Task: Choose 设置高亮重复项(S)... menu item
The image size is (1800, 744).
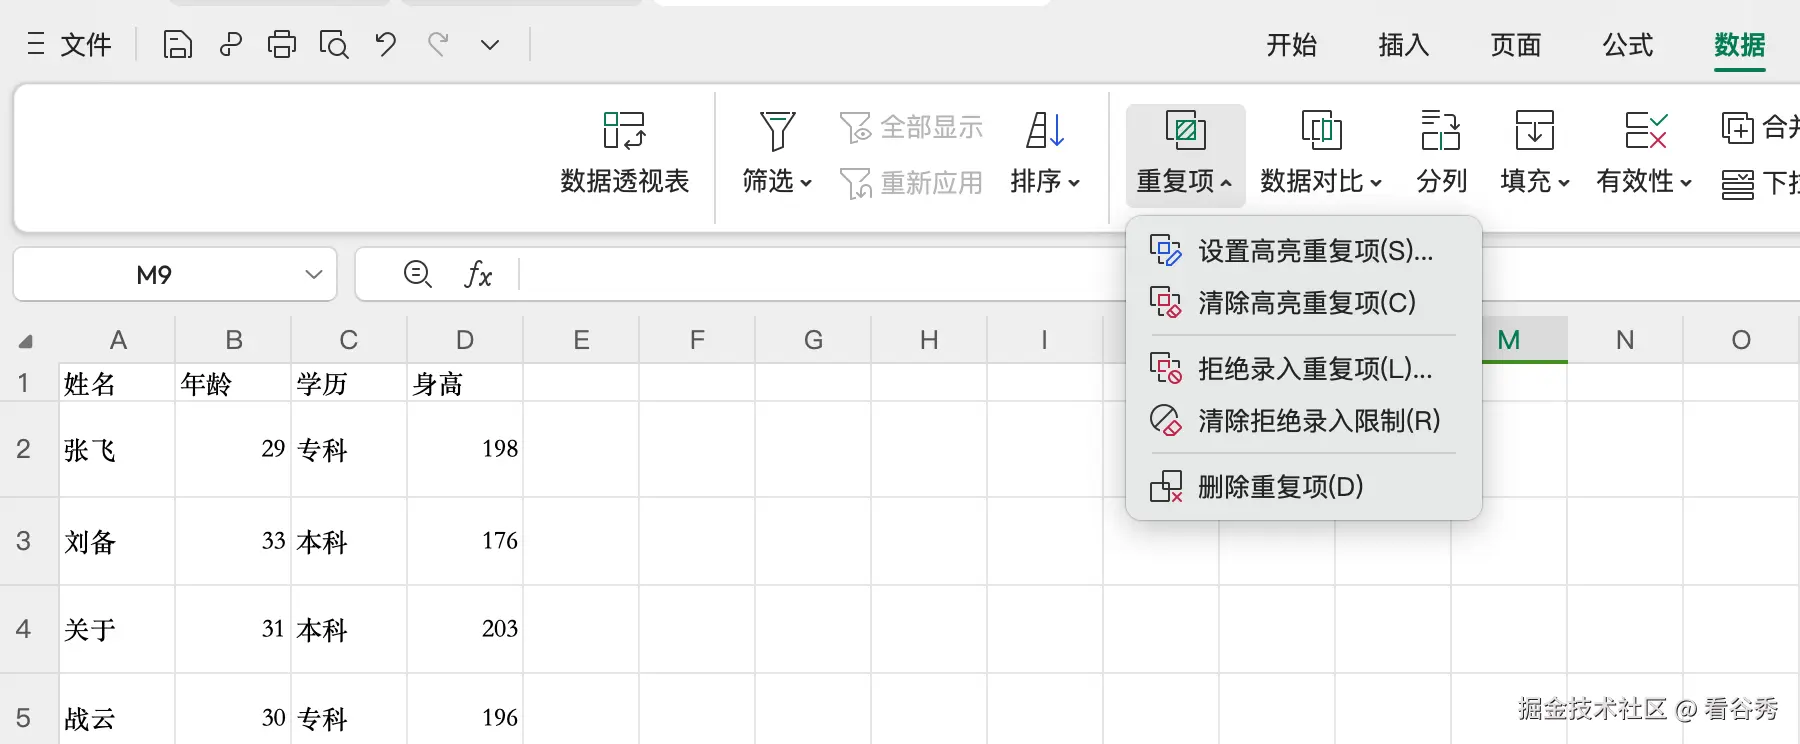Action: (1303, 250)
